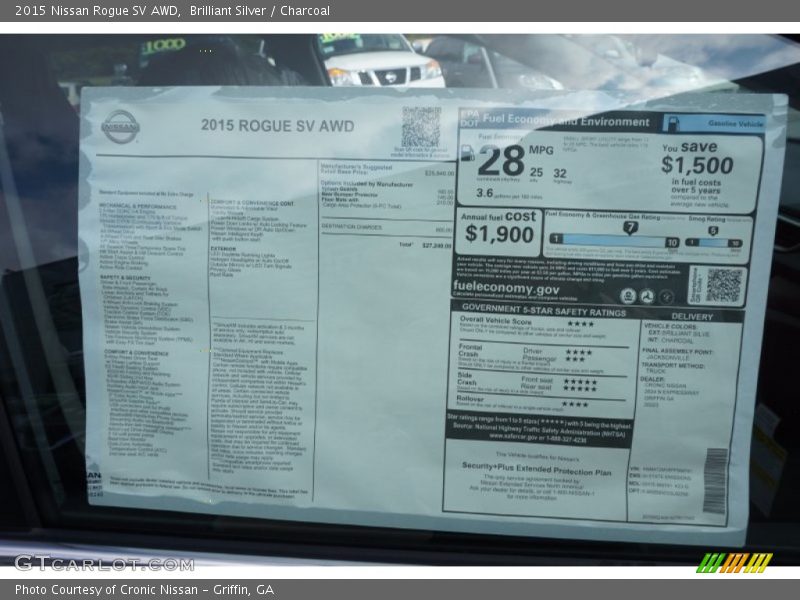The image size is (800, 600).
Task: Click the annual fuel cost '$1,900'
Action: click(x=499, y=234)
